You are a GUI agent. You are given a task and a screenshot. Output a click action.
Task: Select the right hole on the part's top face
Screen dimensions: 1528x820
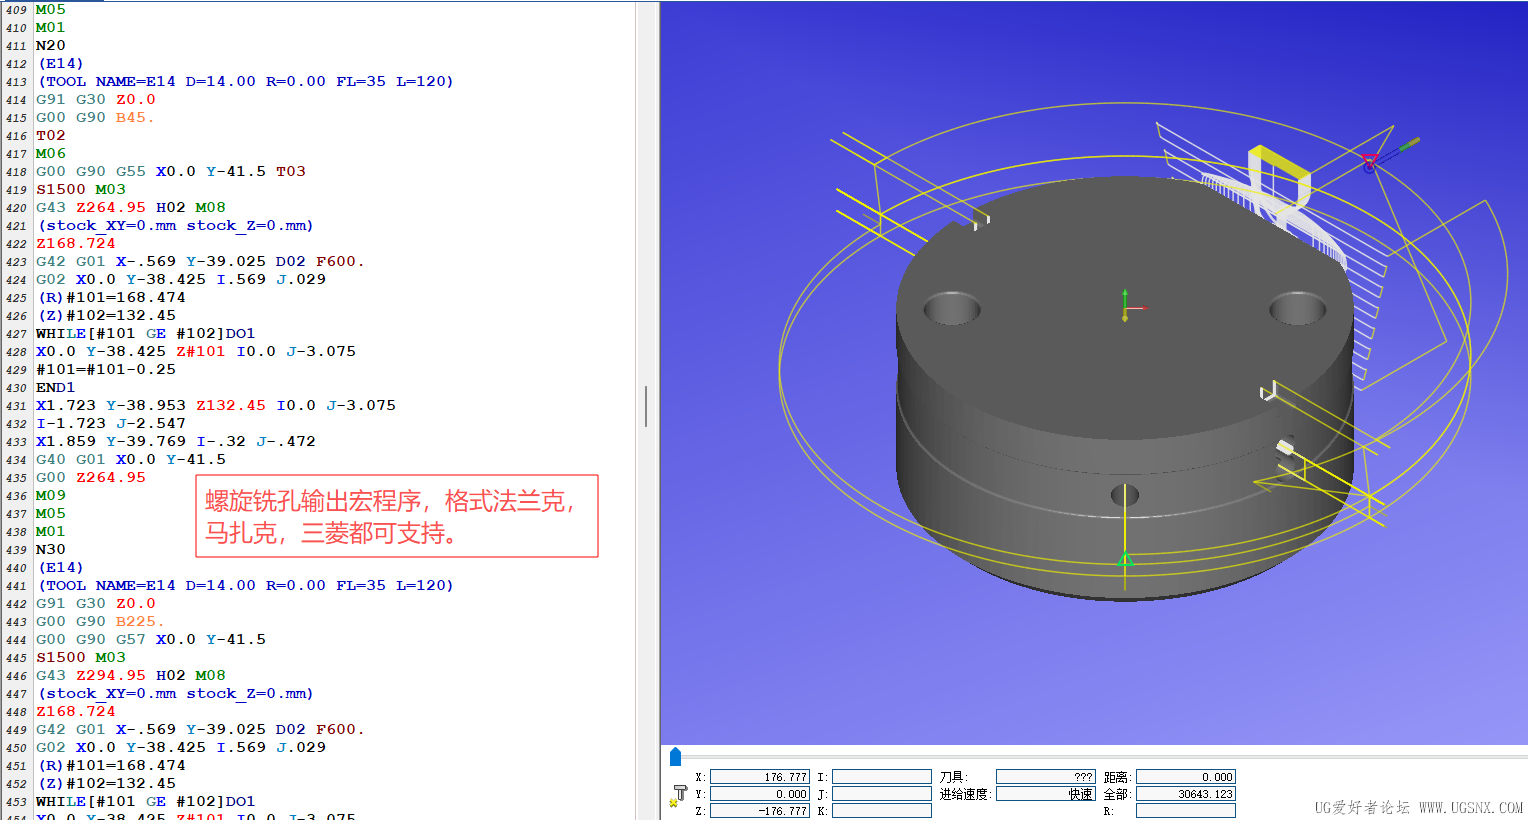coord(1297,308)
